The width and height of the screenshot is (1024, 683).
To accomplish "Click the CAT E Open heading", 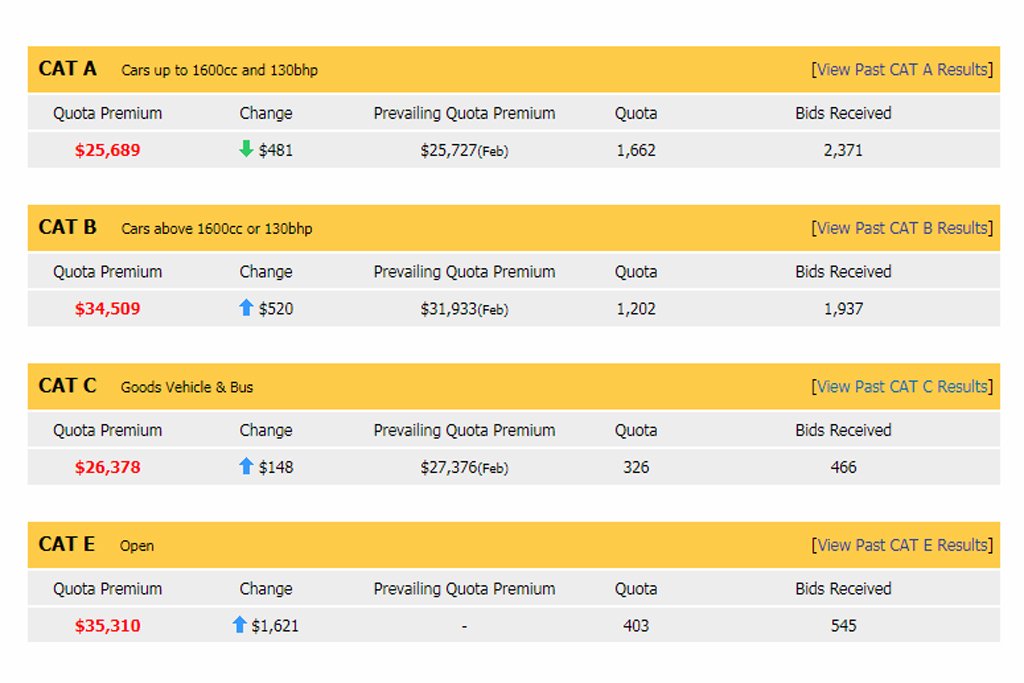I will (96, 545).
